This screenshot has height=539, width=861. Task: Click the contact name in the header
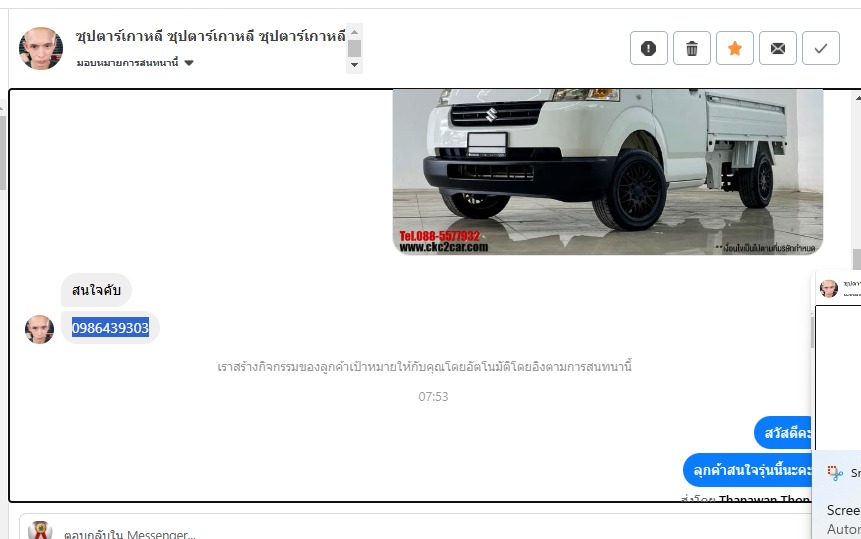210,36
